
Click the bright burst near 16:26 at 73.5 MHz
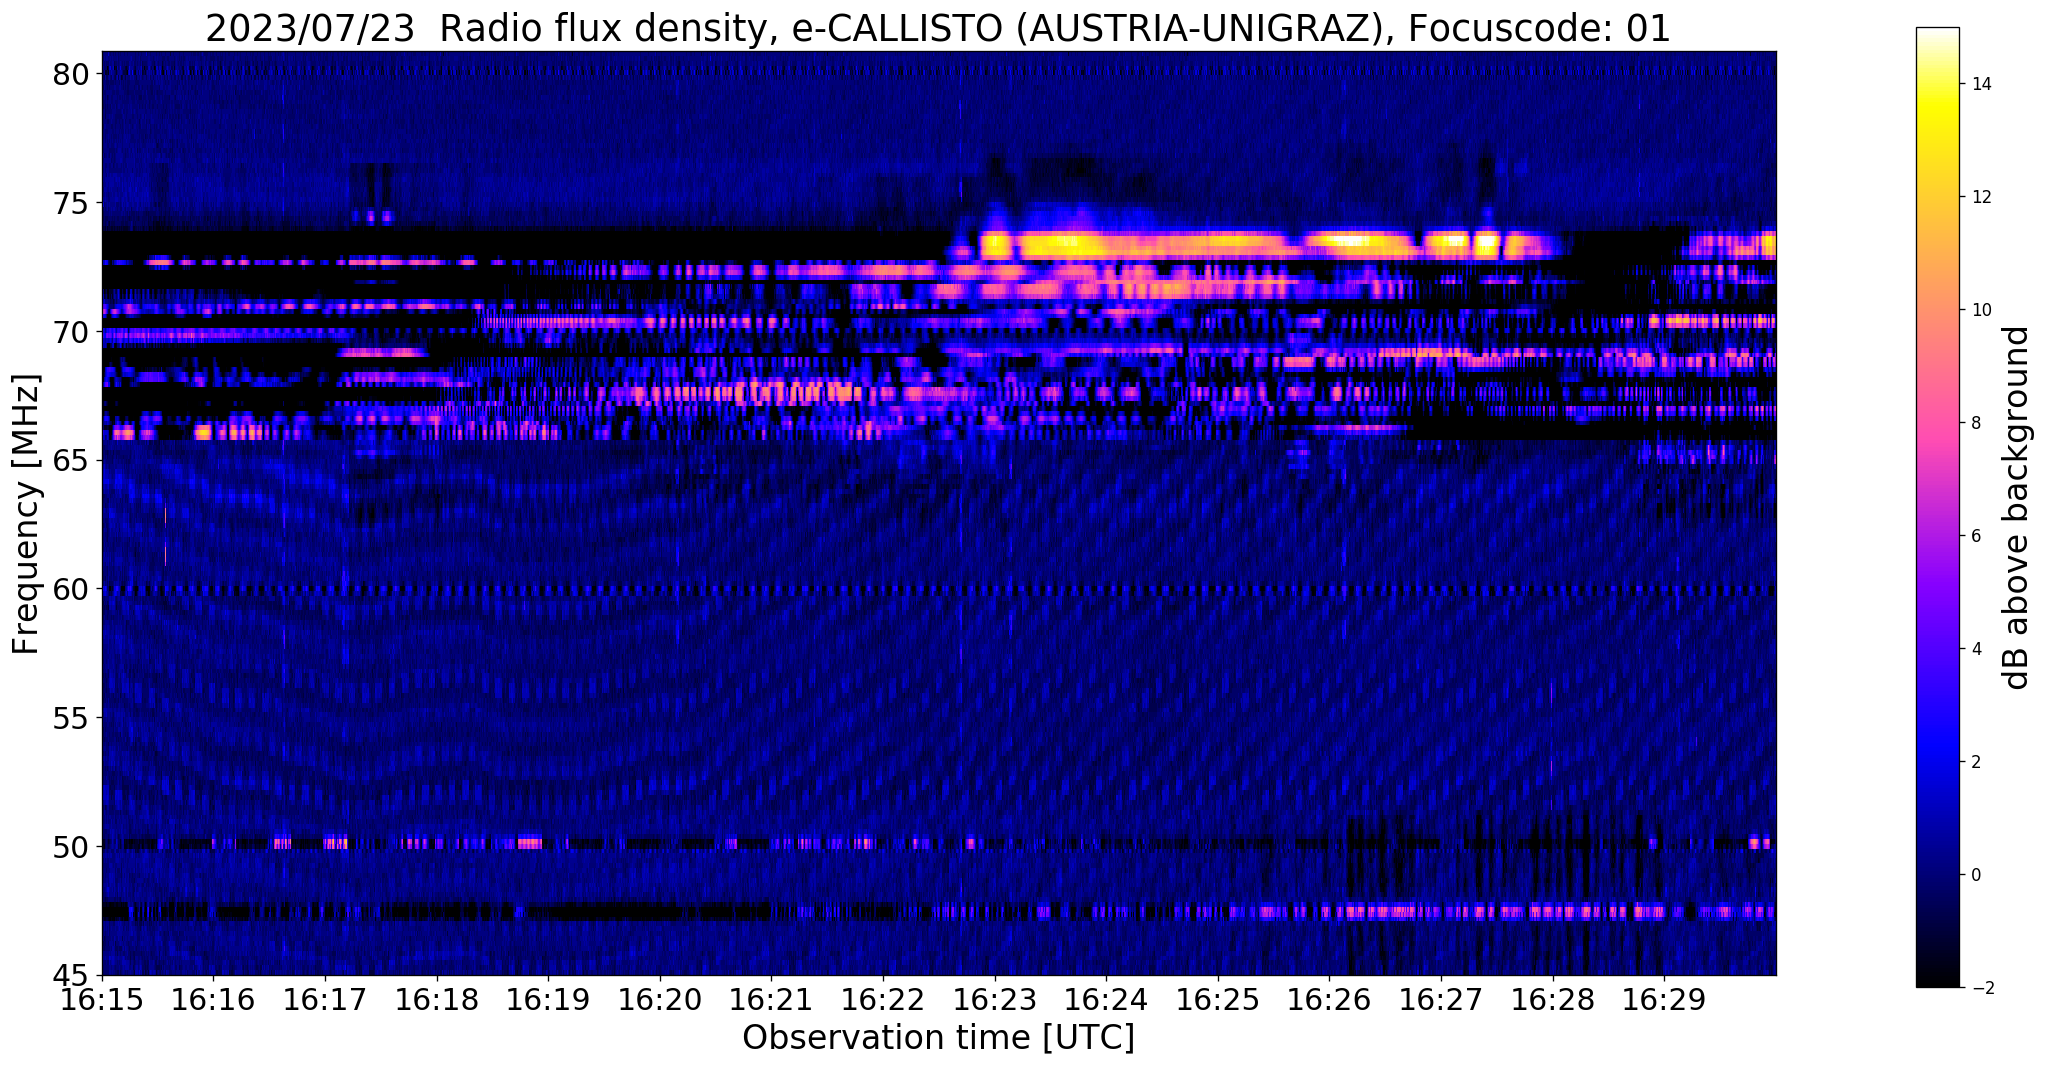(x=1350, y=241)
